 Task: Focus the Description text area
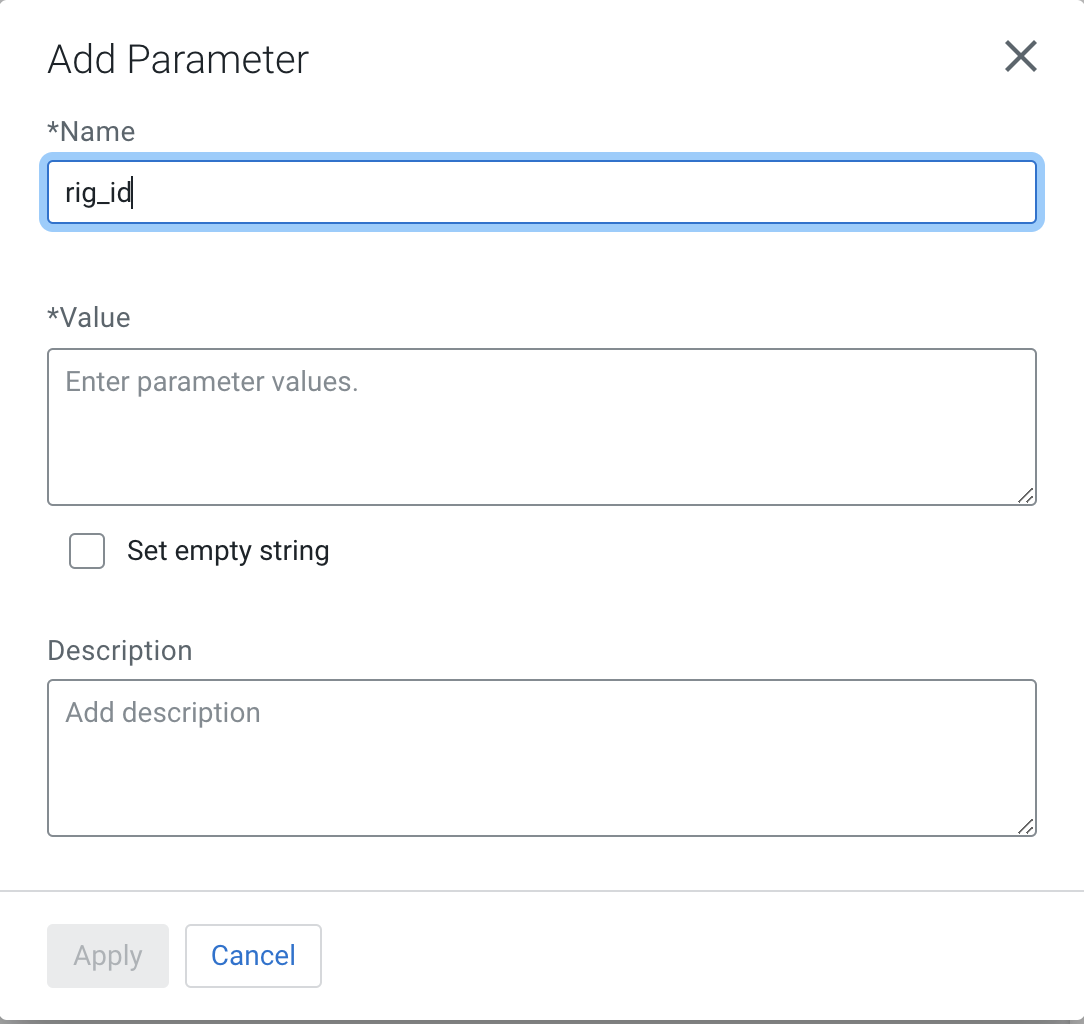click(541, 758)
